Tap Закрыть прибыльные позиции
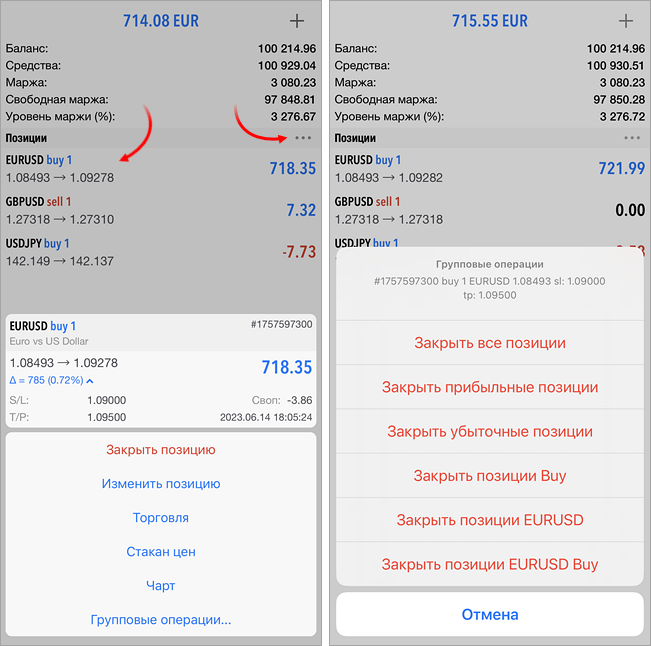This screenshot has width=651, height=646. pyautogui.click(x=490, y=387)
